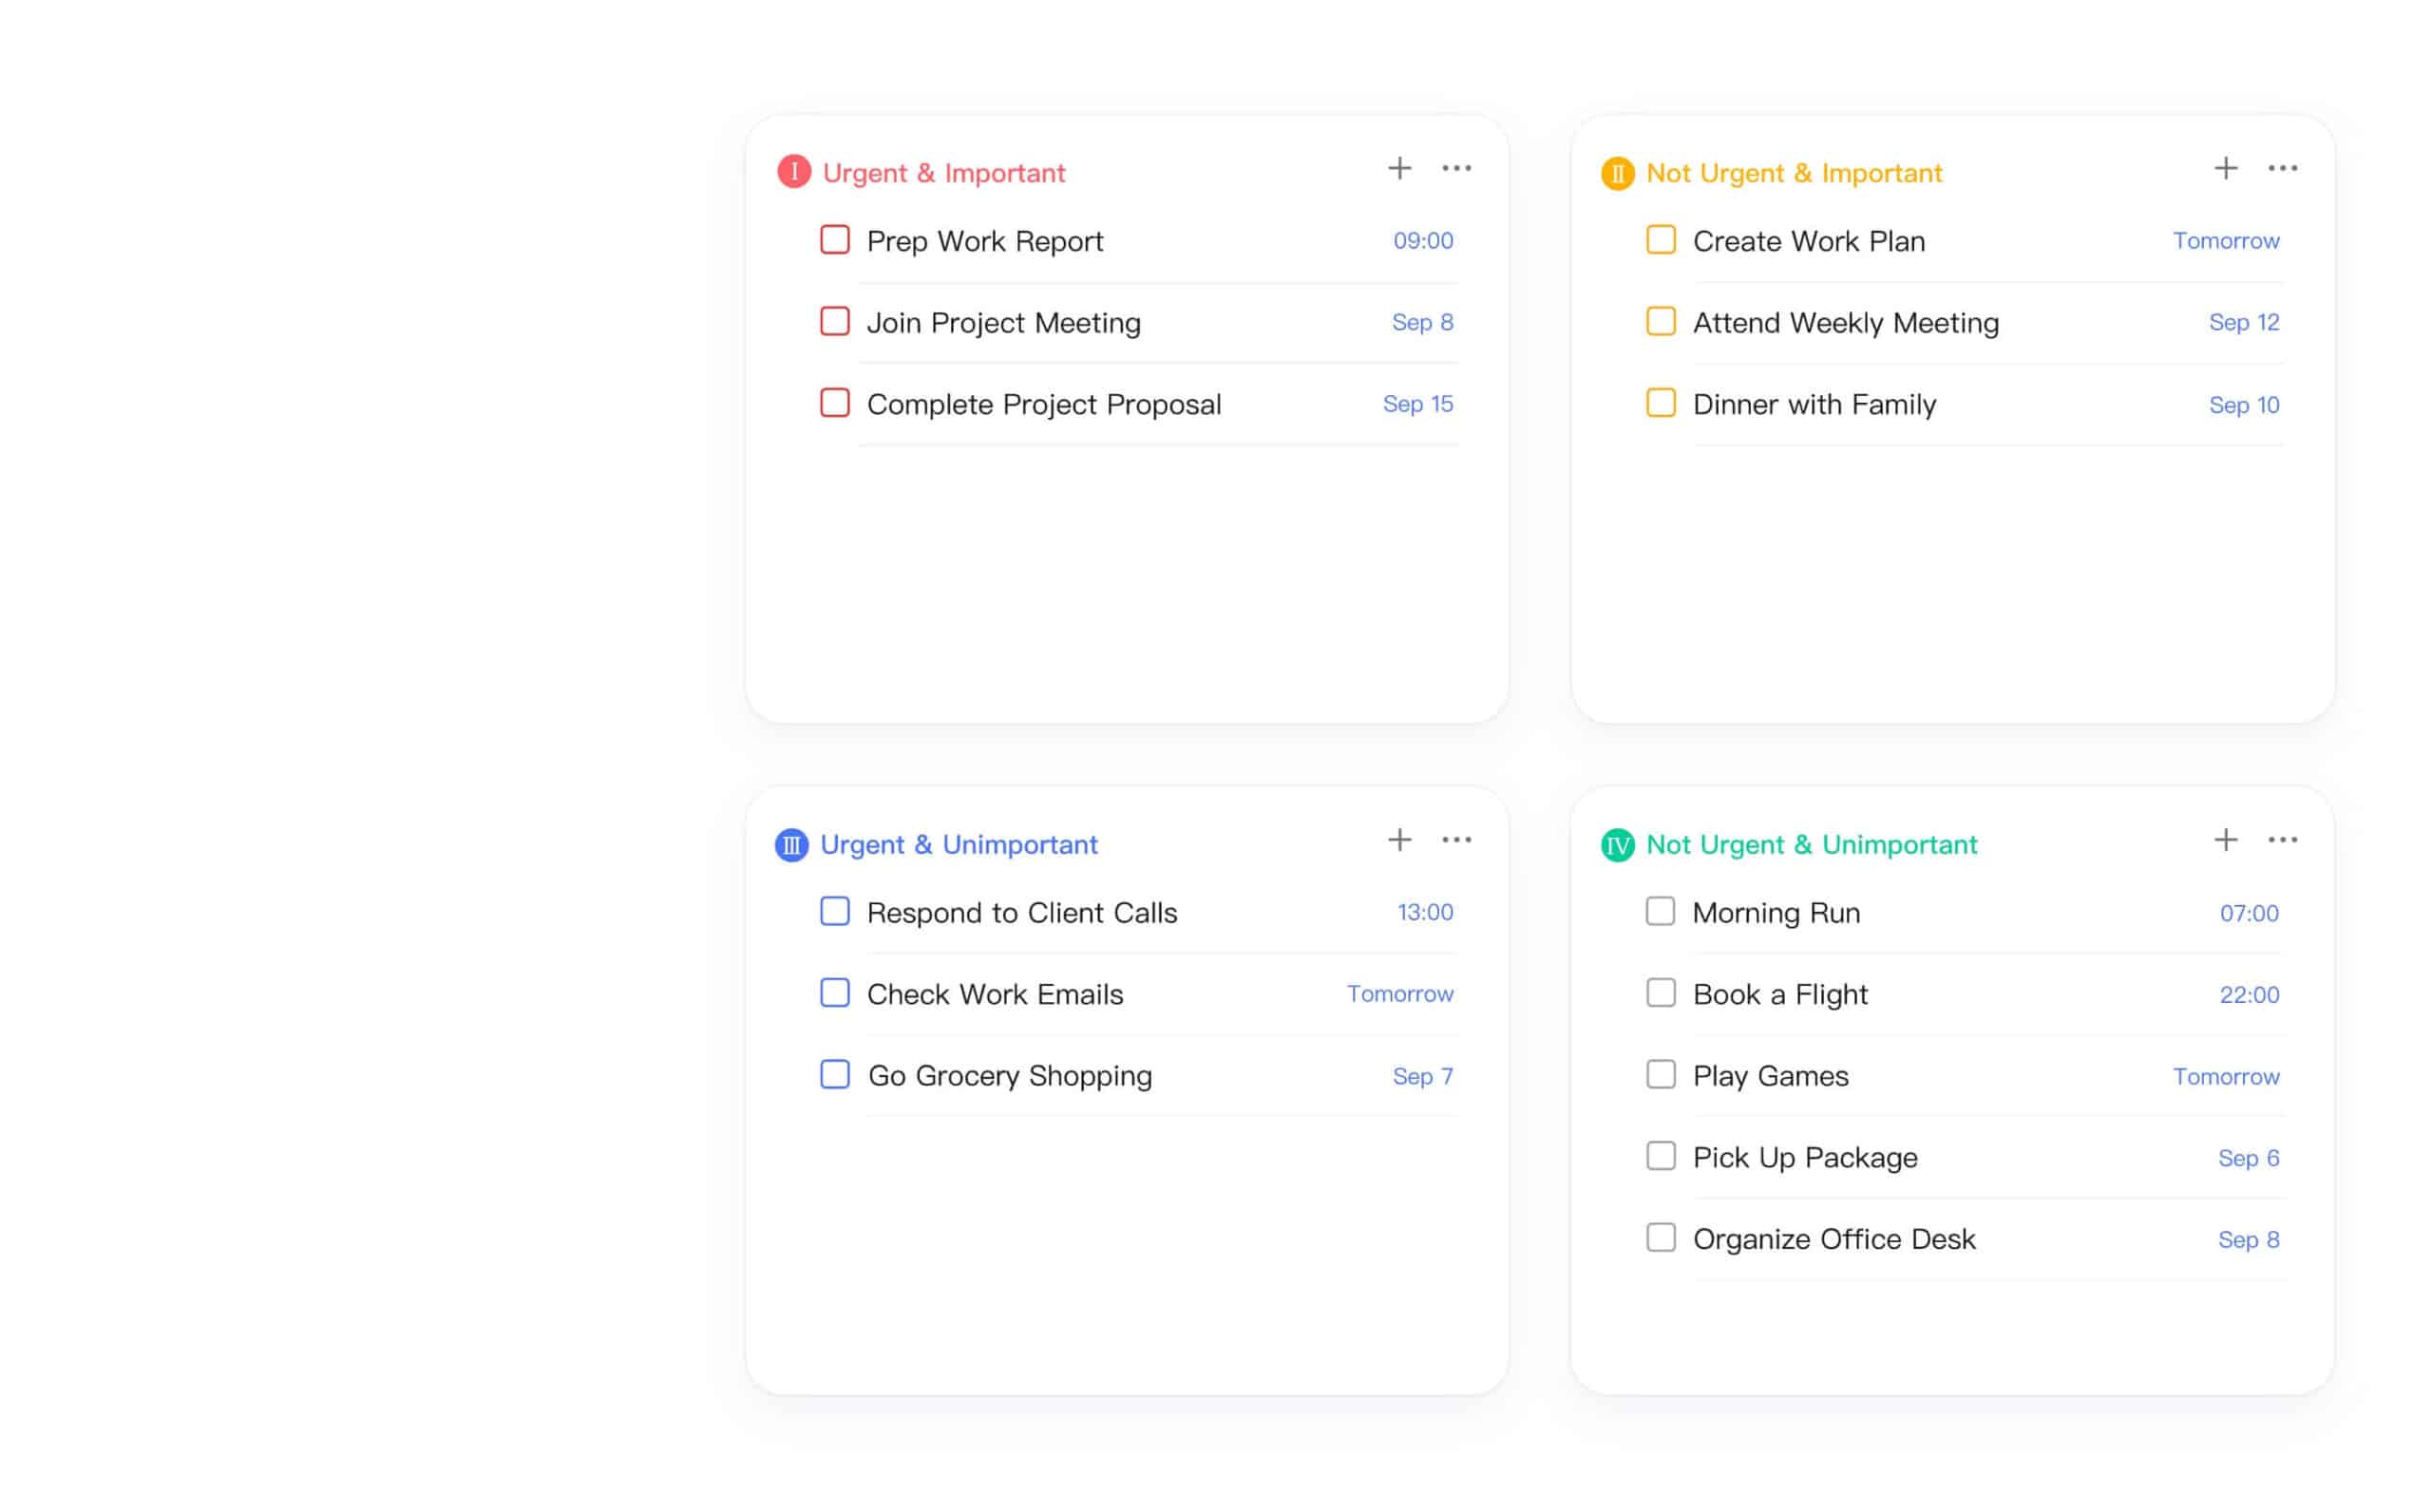Open the Prep Work Report task
The image size is (2432, 1512).
click(x=985, y=242)
